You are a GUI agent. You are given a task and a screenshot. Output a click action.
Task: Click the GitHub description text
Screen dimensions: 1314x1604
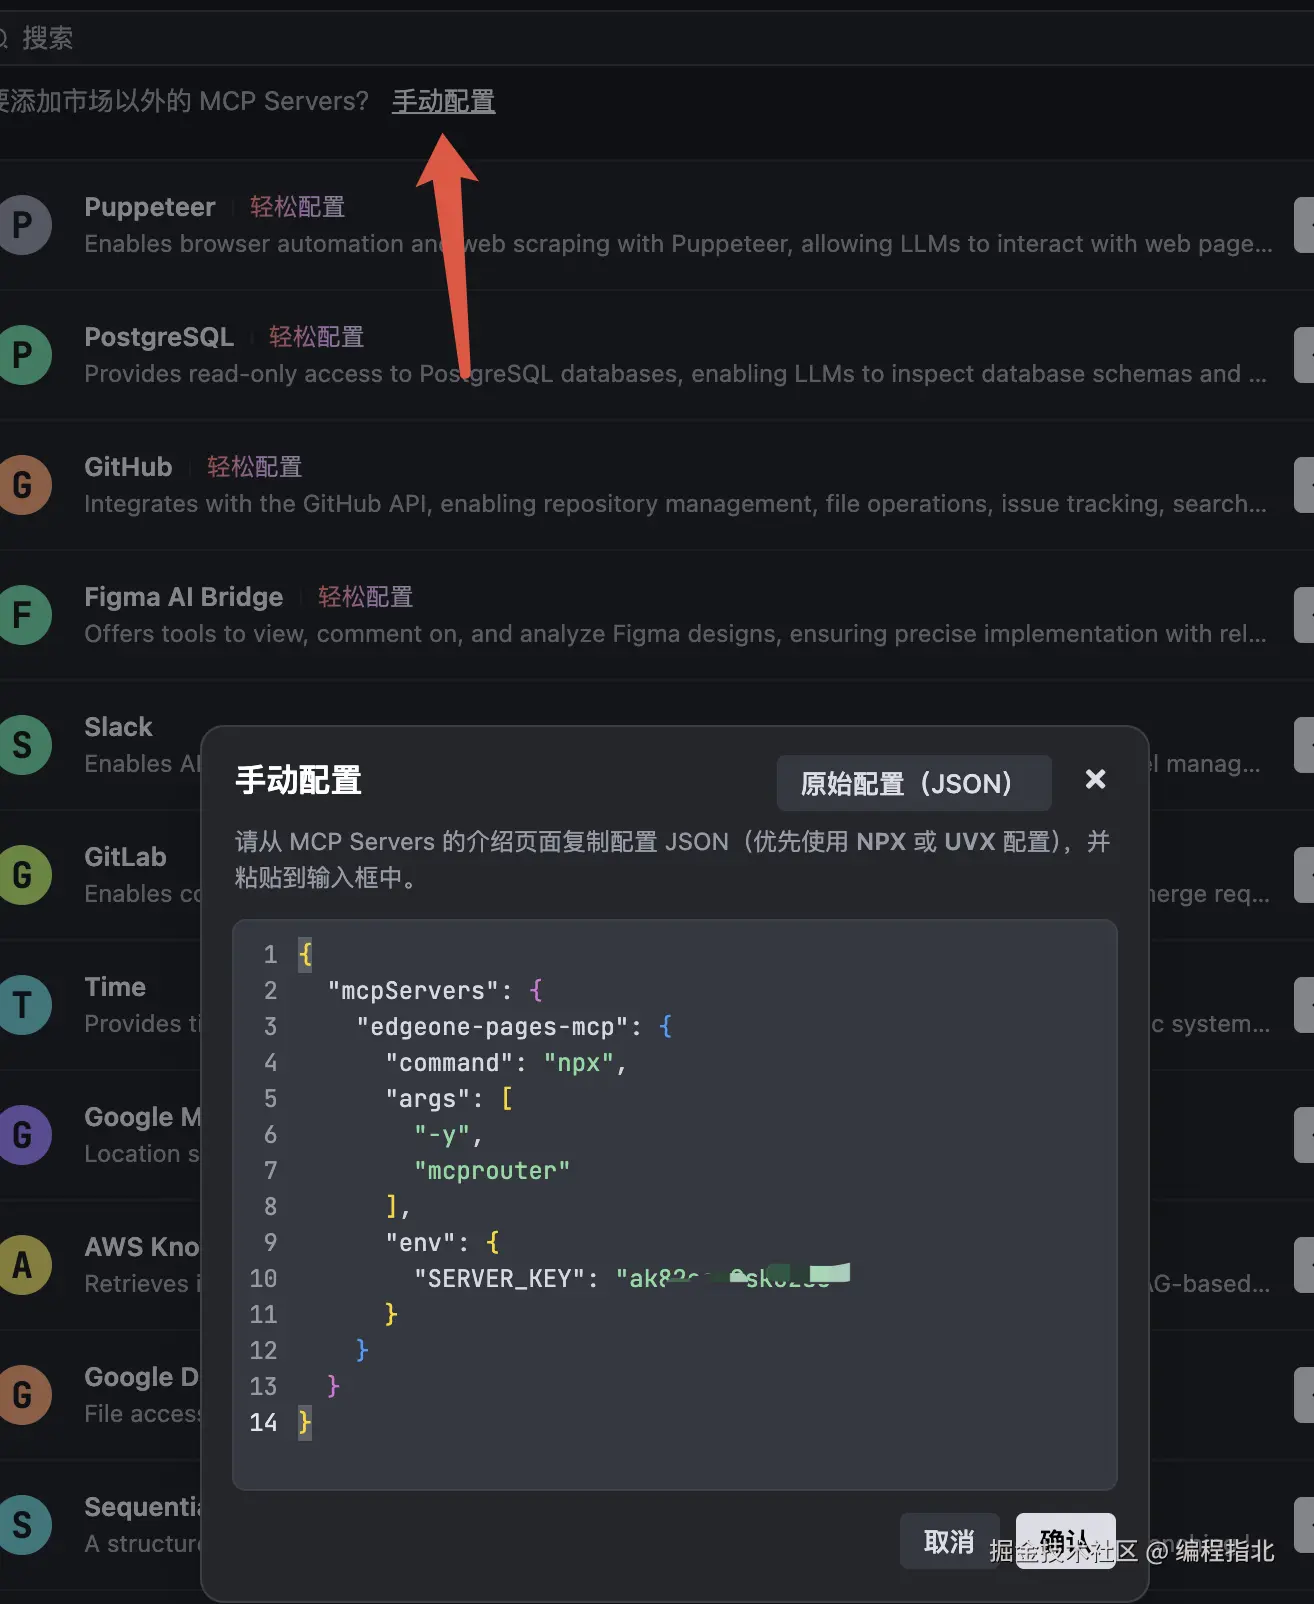pyautogui.click(x=675, y=504)
